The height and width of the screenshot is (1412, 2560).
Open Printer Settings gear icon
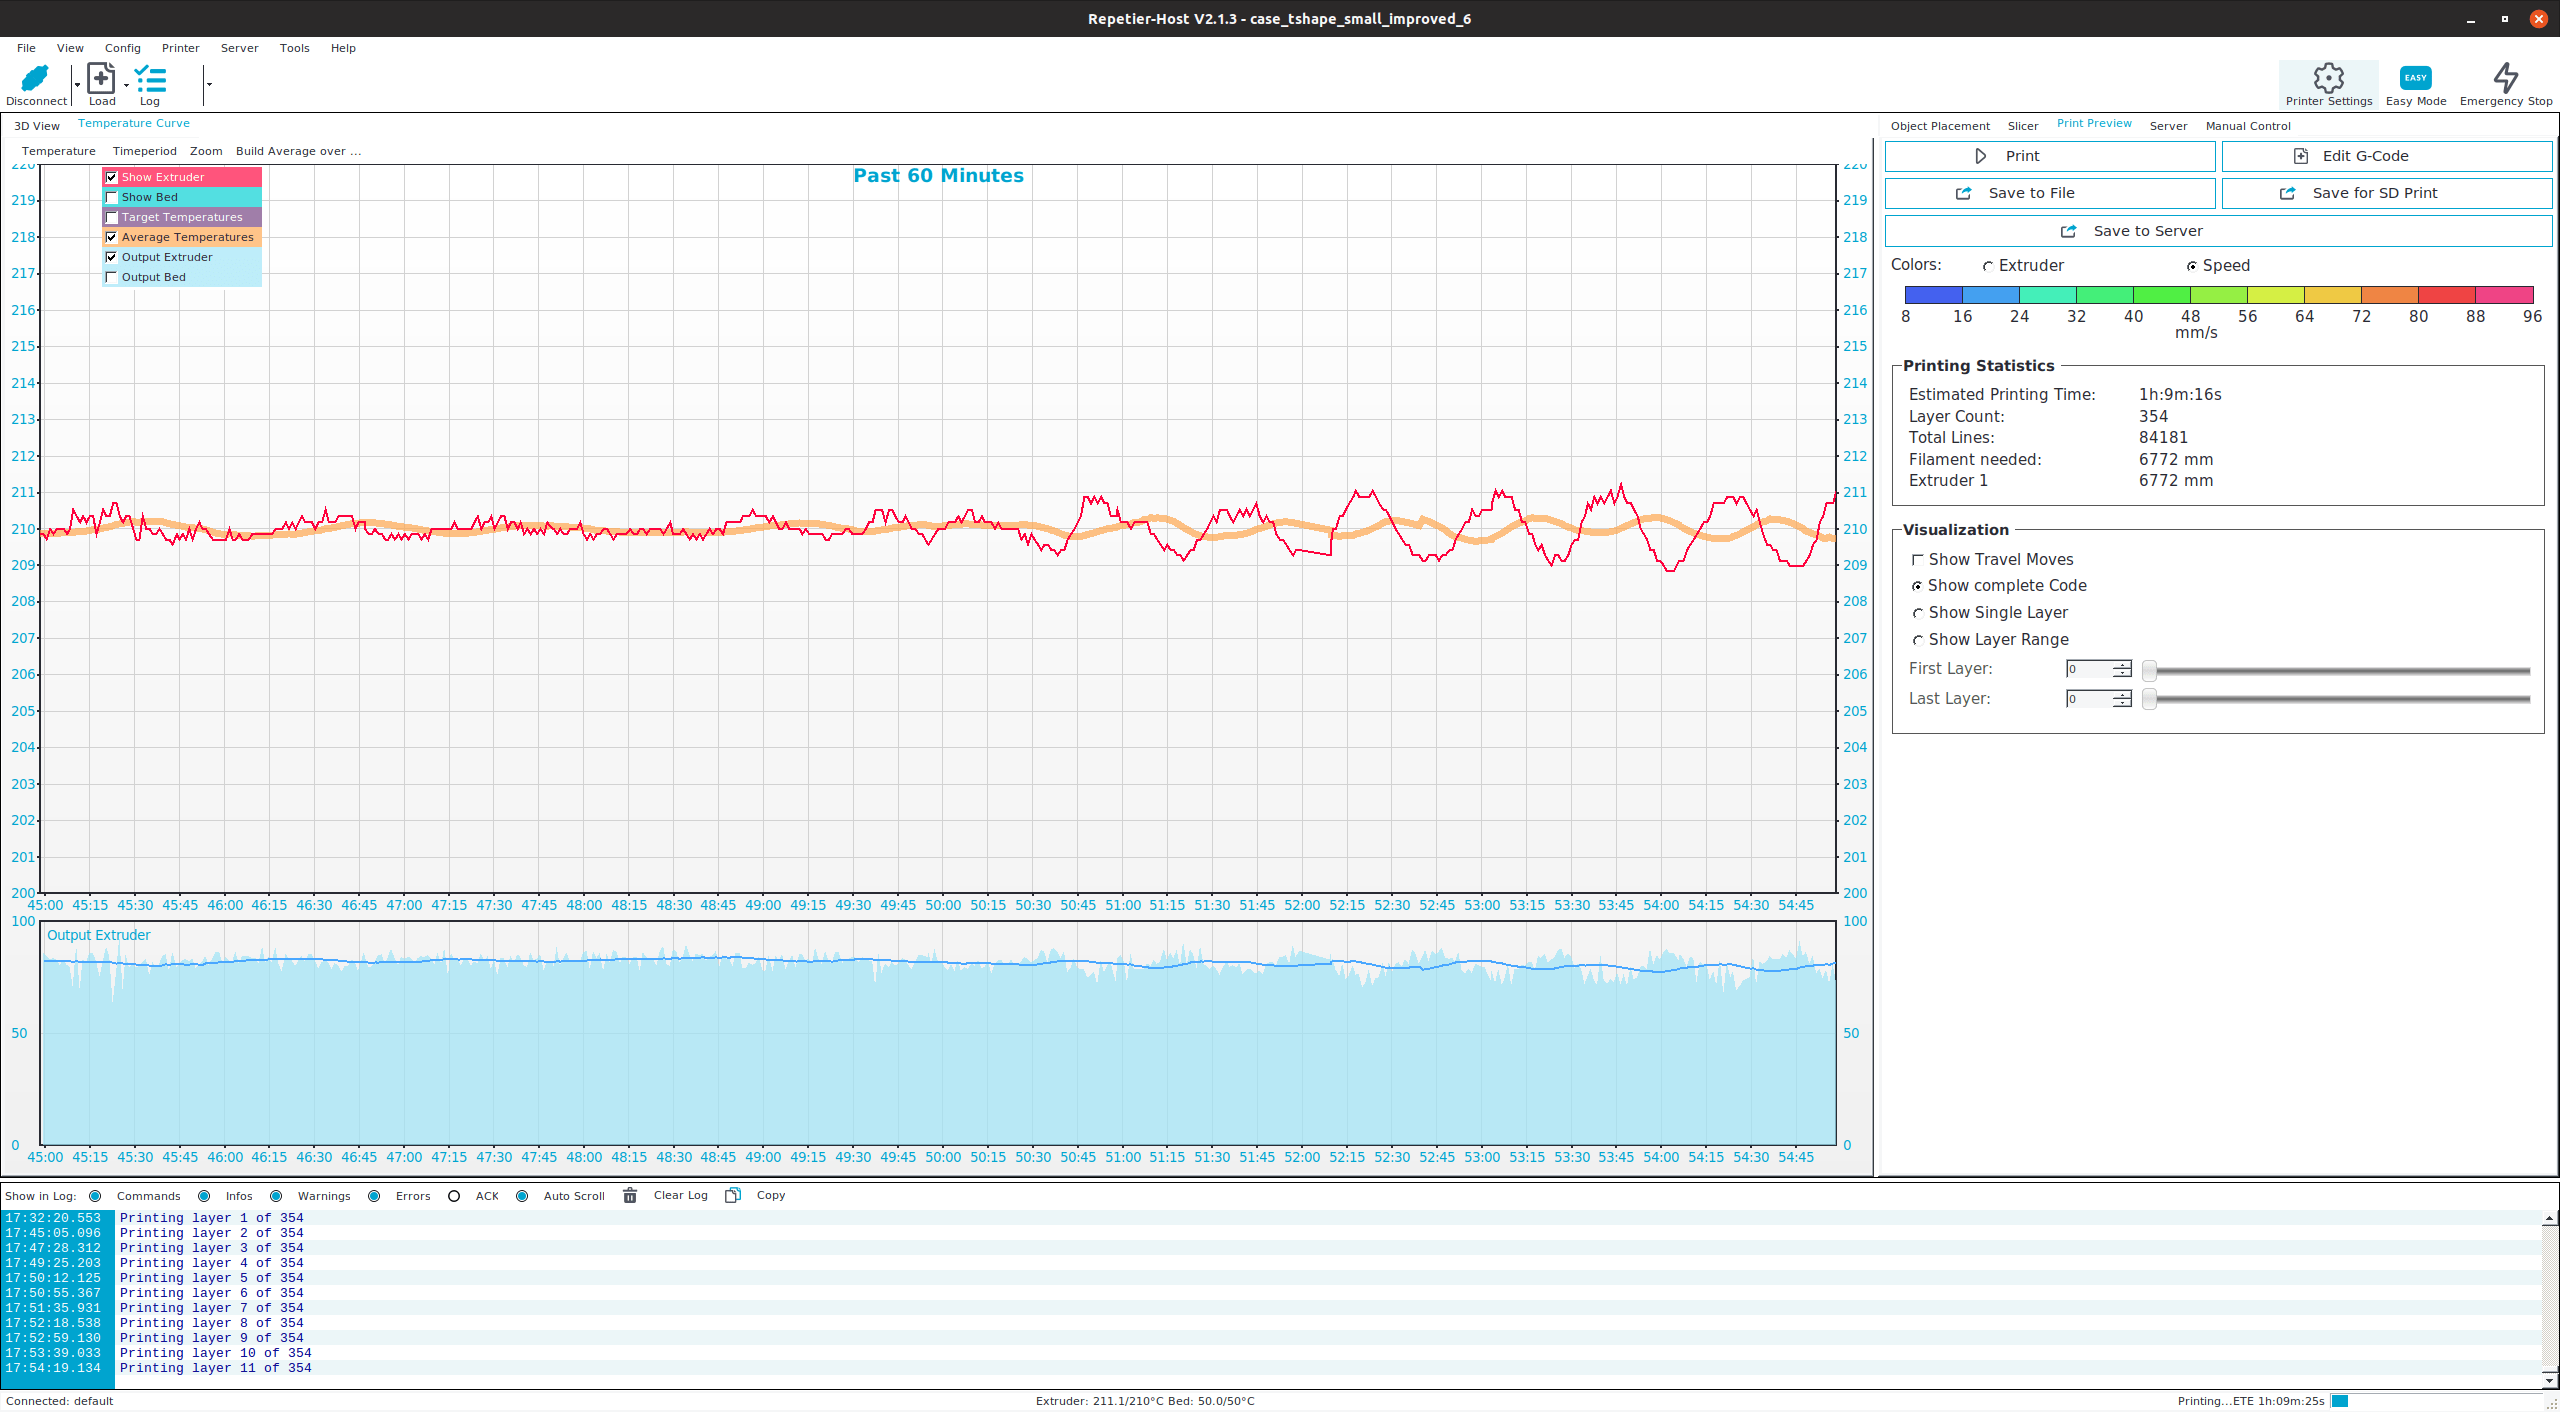[2328, 78]
